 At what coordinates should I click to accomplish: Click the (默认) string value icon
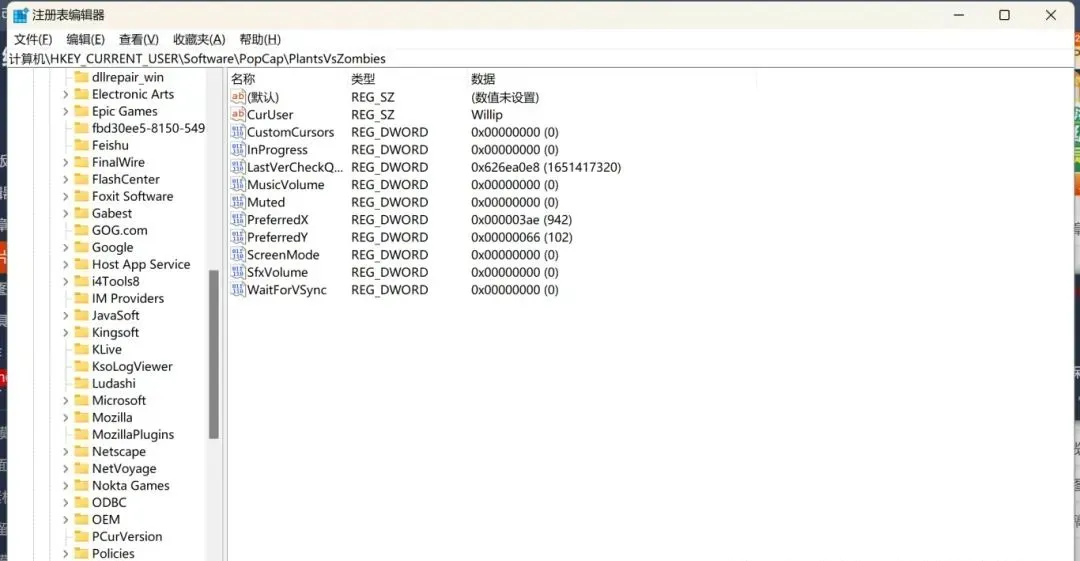click(238, 97)
